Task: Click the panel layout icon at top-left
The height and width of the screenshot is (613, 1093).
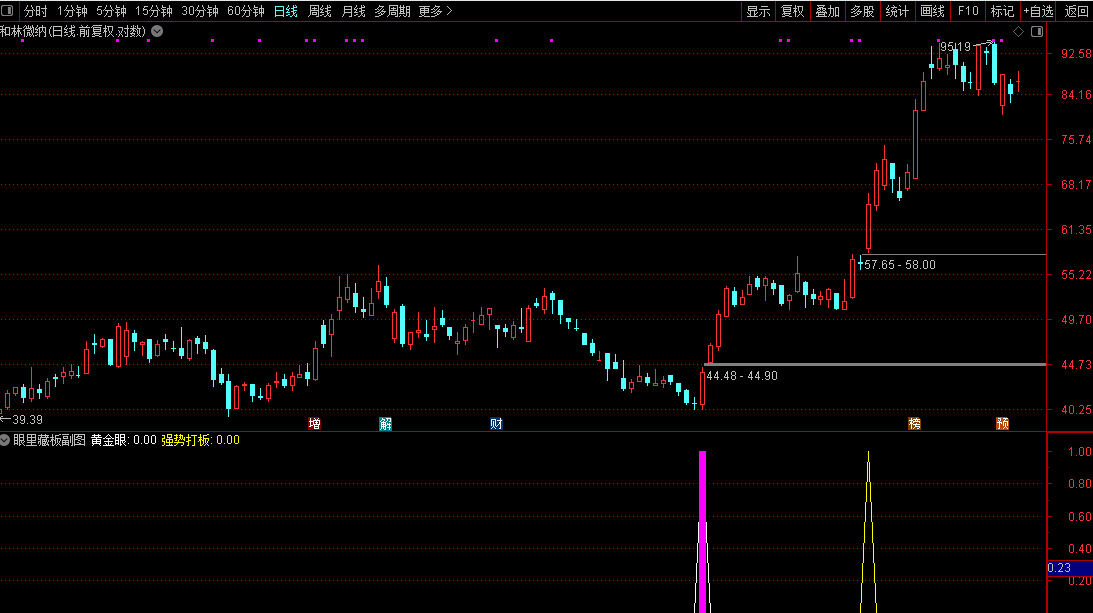Action: point(7,10)
